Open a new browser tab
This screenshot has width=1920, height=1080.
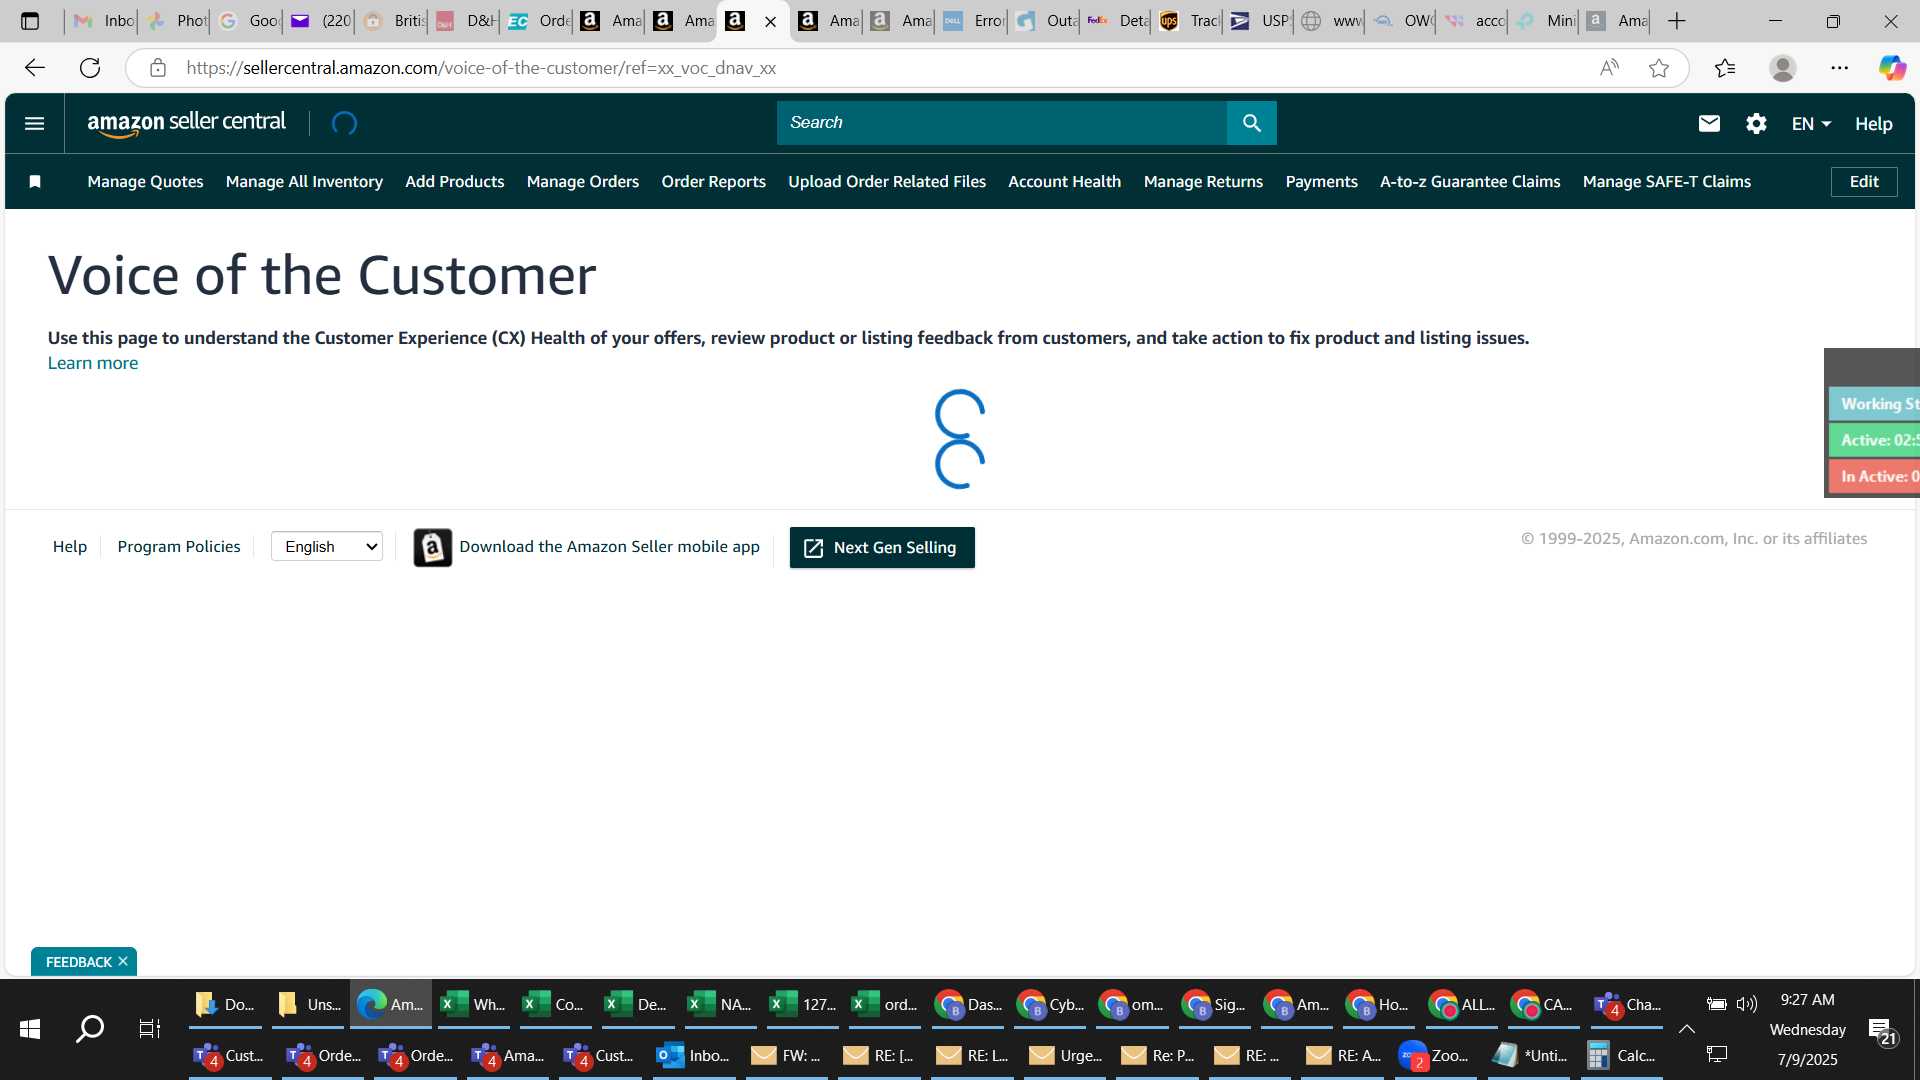(1677, 21)
